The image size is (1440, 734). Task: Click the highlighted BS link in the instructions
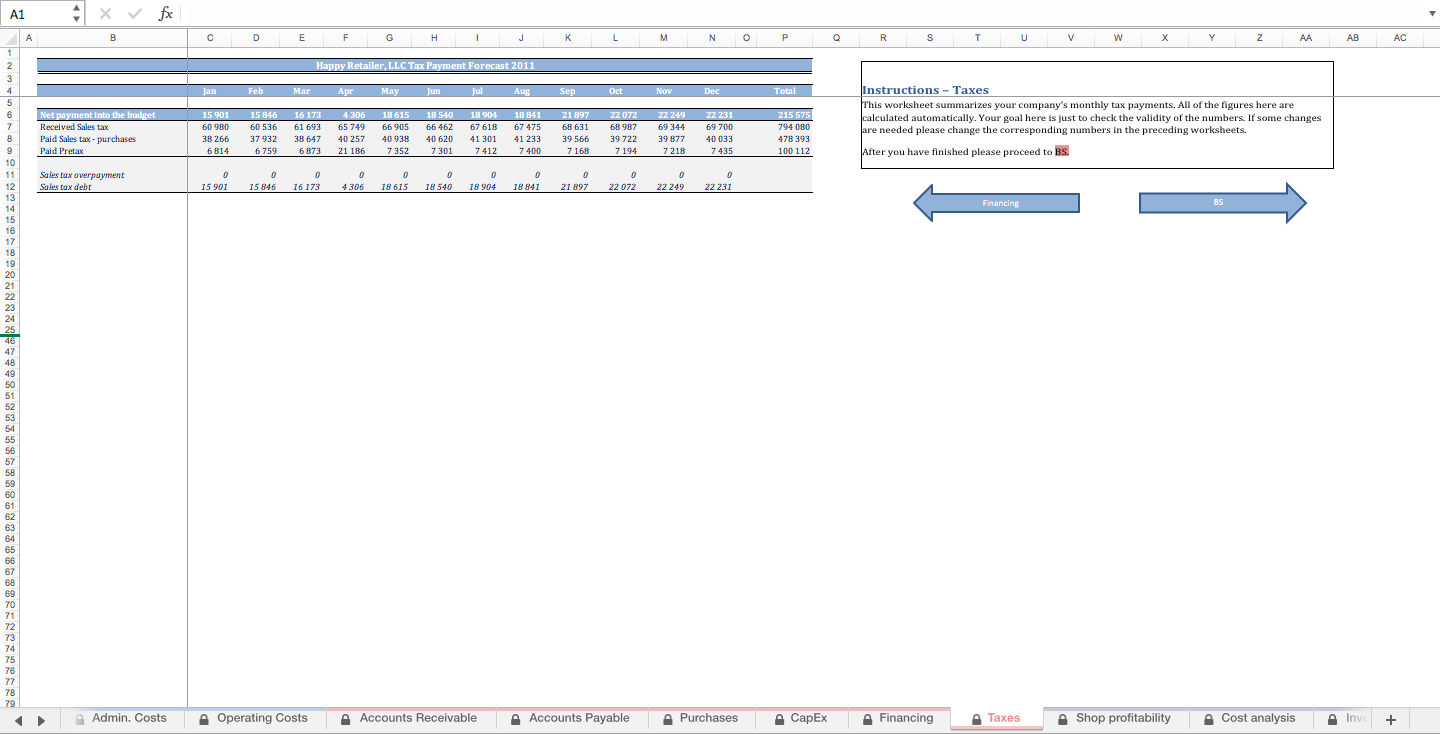(1061, 151)
